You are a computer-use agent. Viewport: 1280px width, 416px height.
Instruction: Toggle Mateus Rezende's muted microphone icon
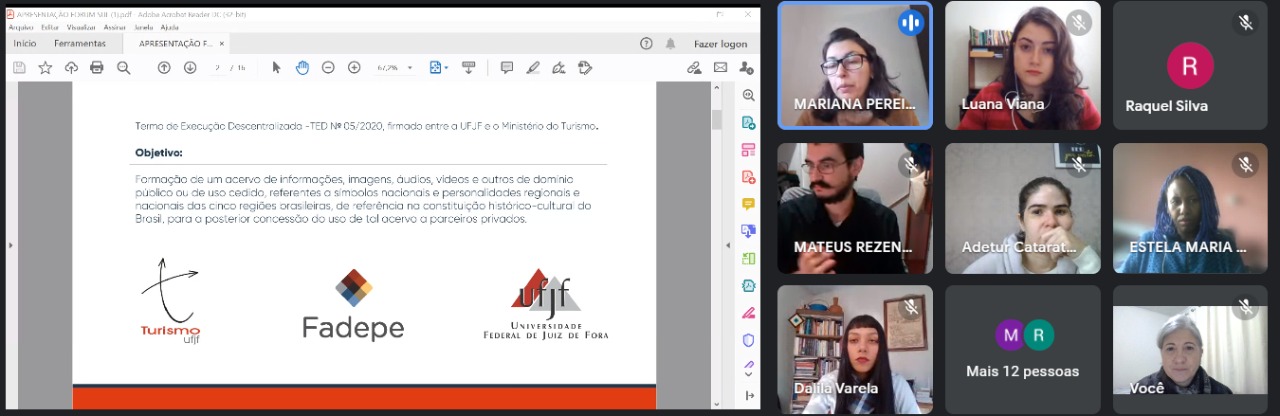[911, 164]
